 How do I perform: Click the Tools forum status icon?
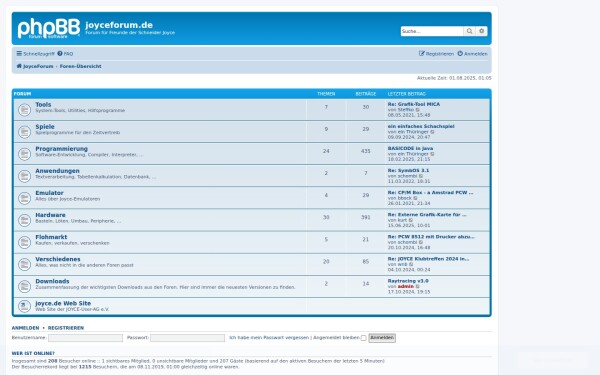(24, 110)
